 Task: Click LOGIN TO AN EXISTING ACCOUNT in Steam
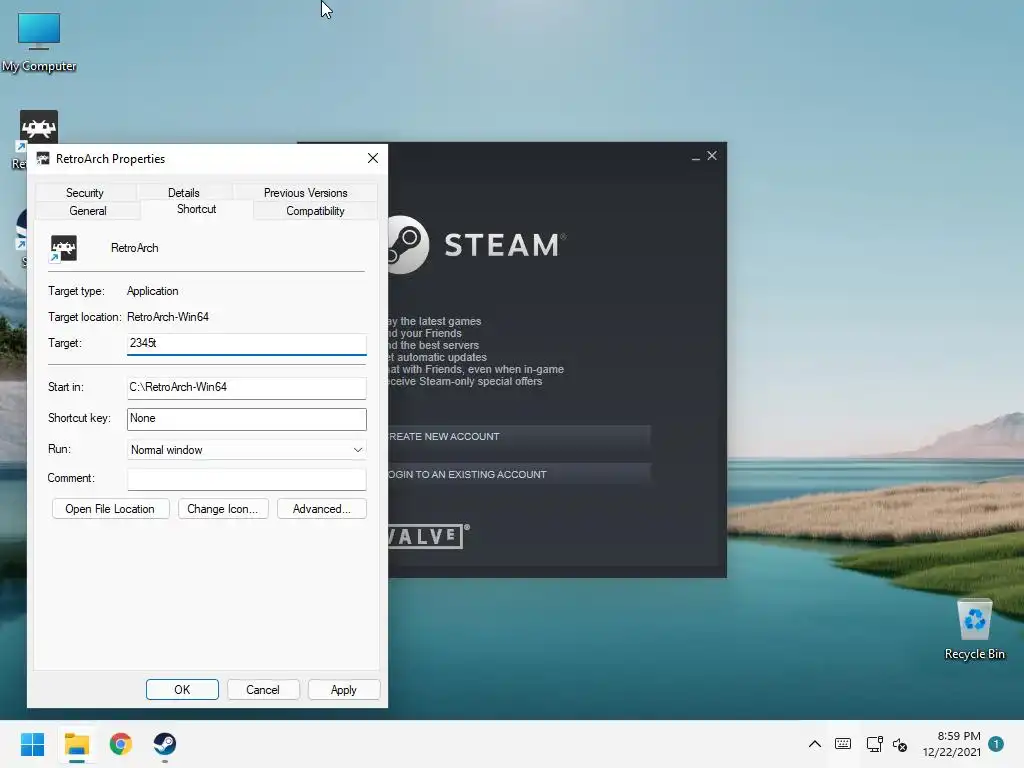click(x=519, y=474)
